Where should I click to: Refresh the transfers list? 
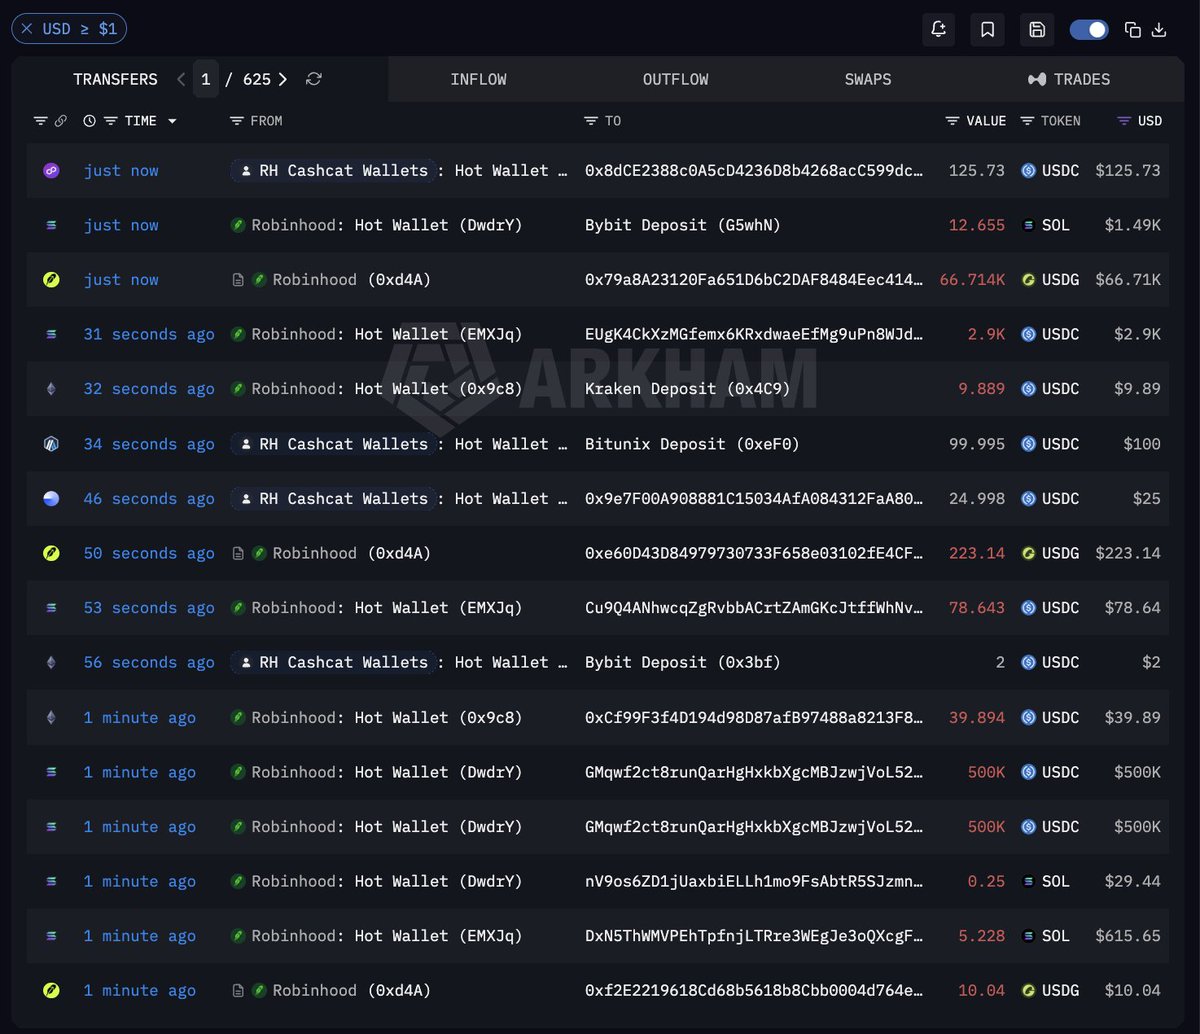(314, 79)
